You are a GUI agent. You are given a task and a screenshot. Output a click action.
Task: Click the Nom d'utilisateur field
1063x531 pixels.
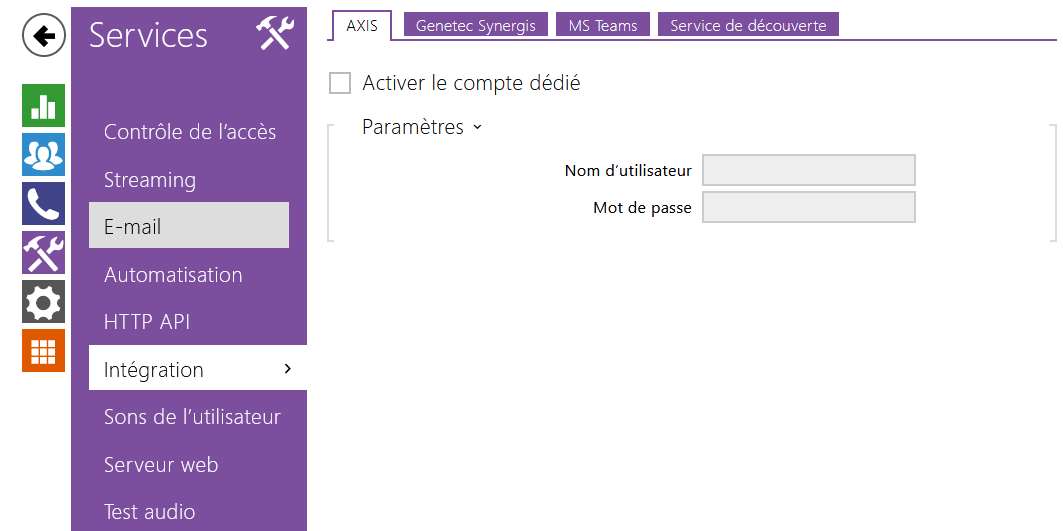click(x=808, y=170)
